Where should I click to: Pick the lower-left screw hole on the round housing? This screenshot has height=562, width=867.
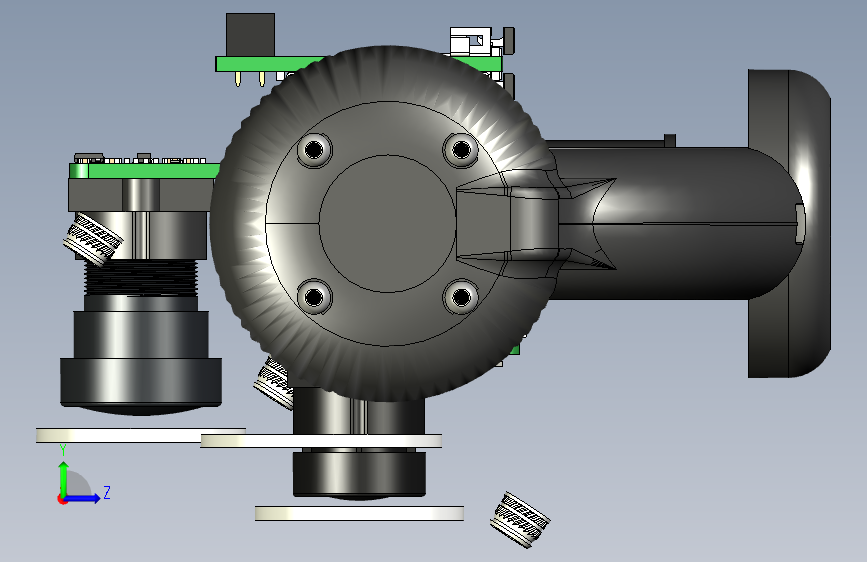(314, 297)
